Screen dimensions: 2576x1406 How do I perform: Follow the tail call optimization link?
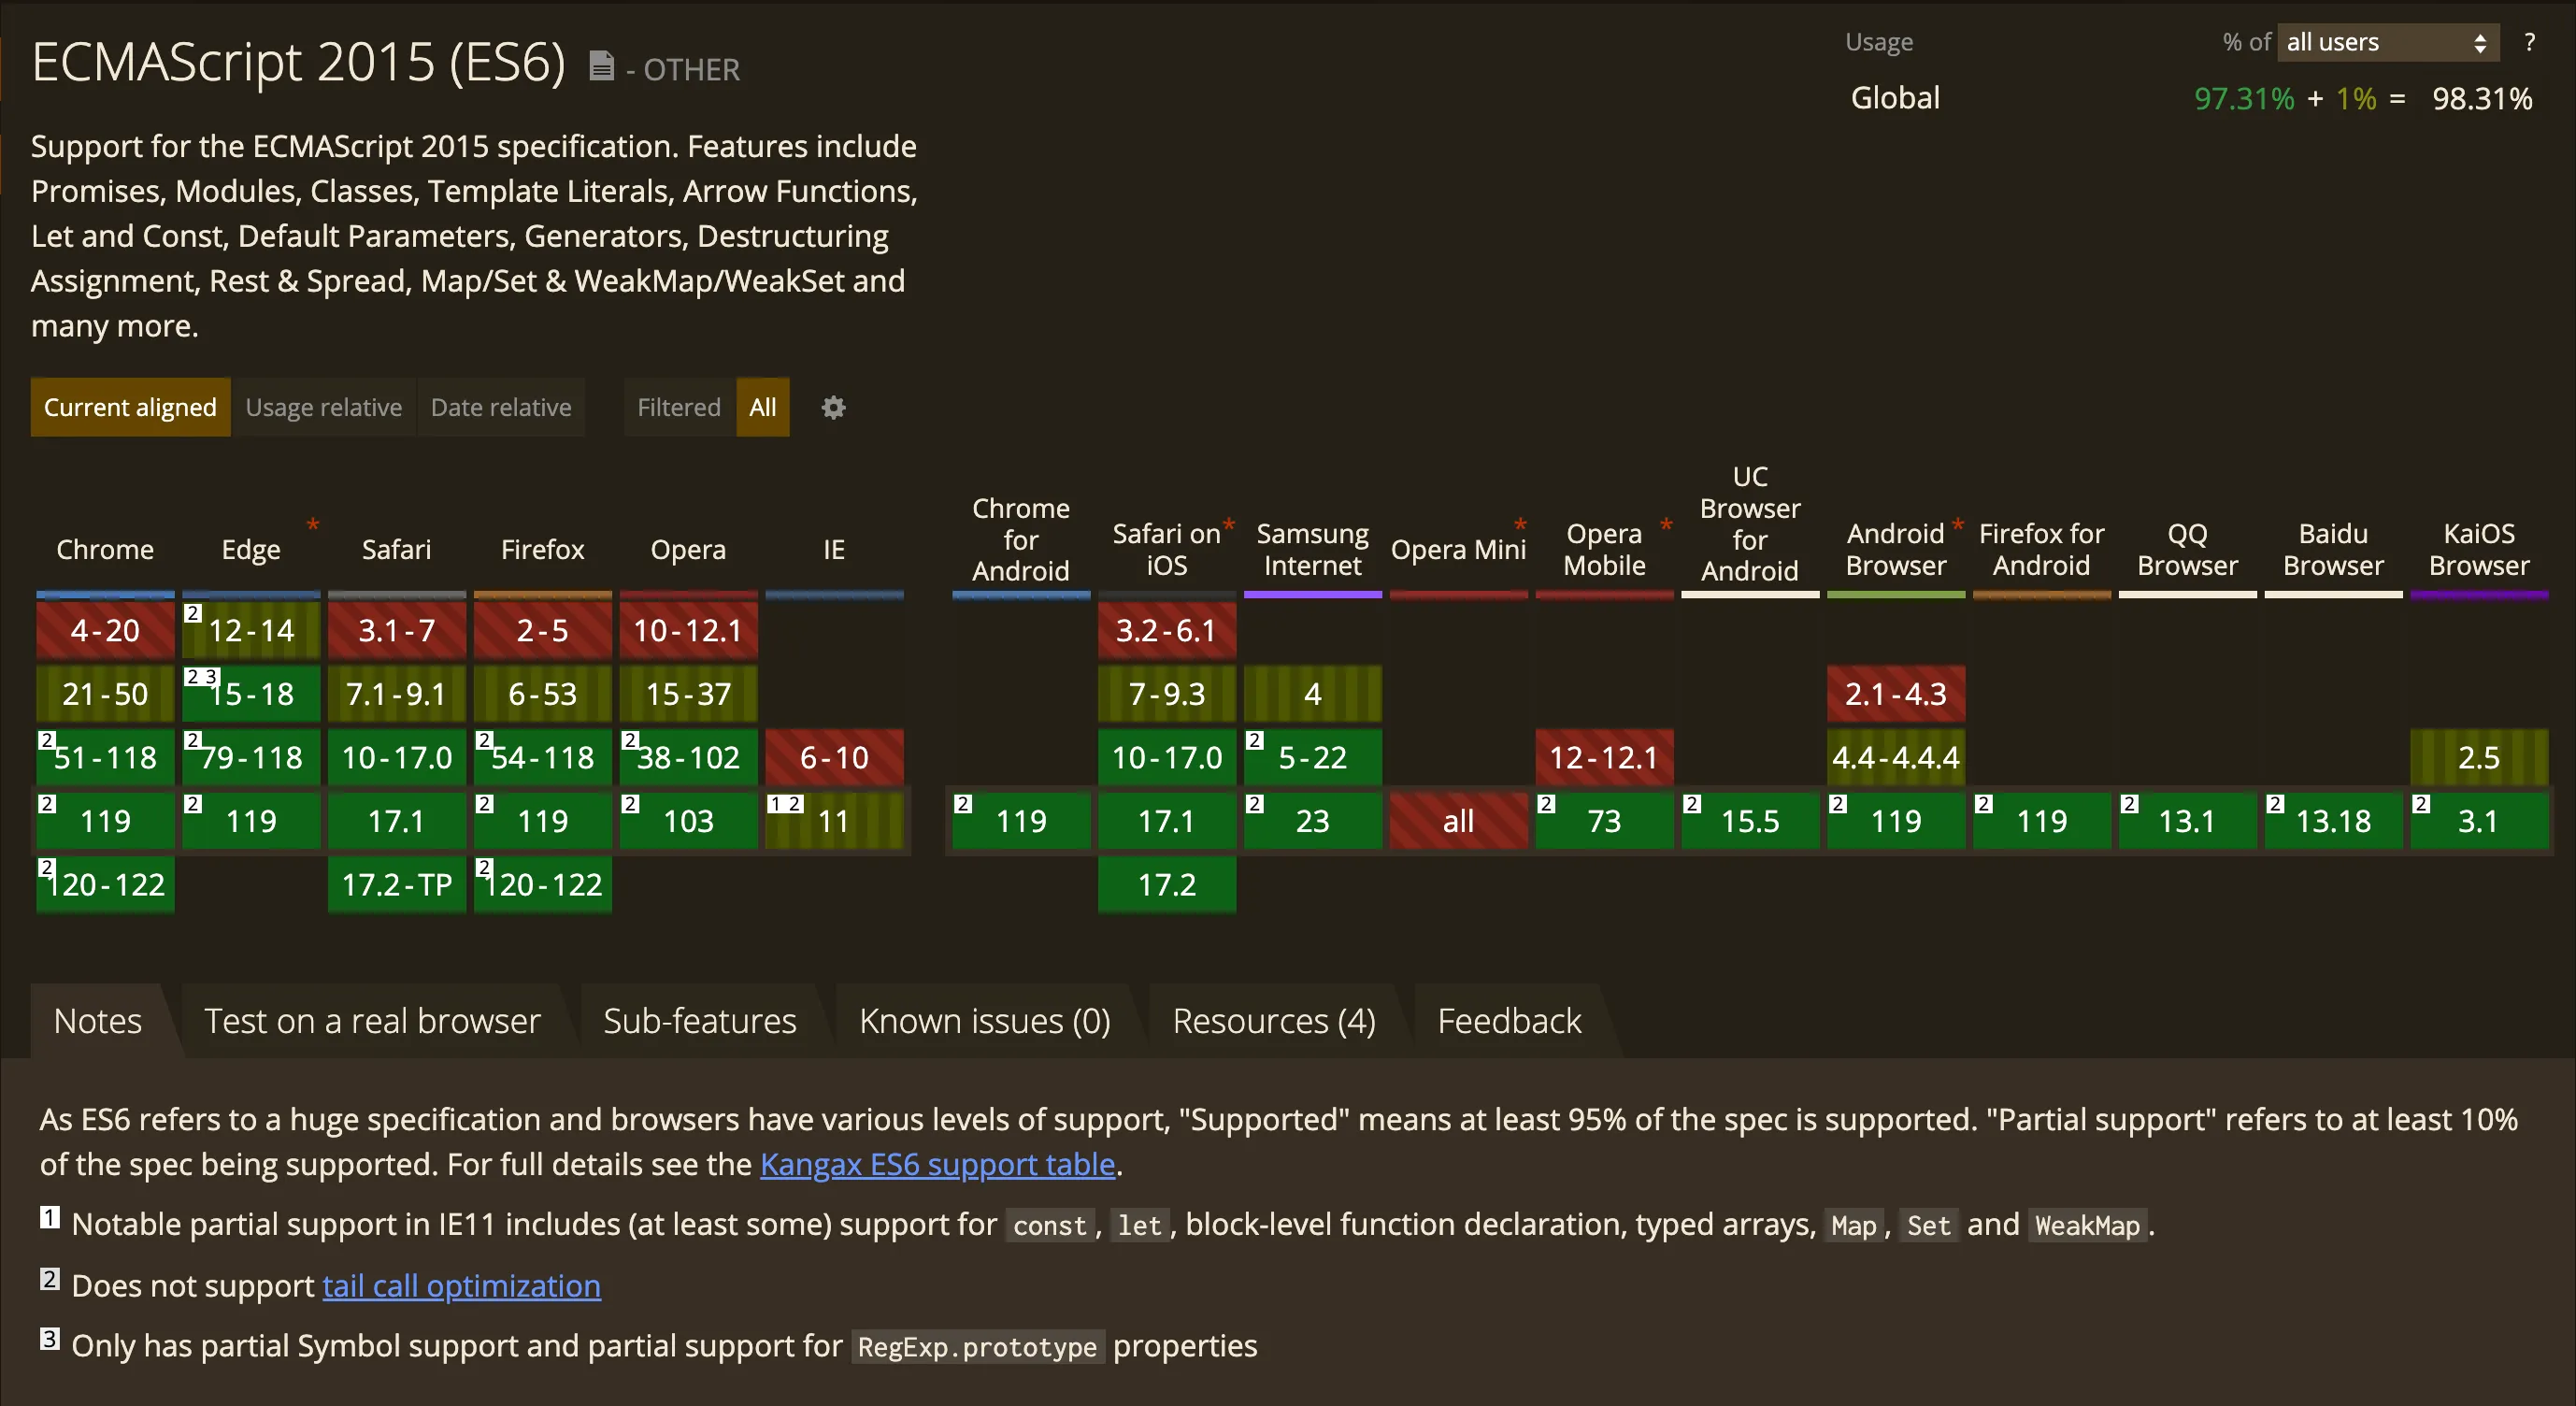coord(461,1285)
